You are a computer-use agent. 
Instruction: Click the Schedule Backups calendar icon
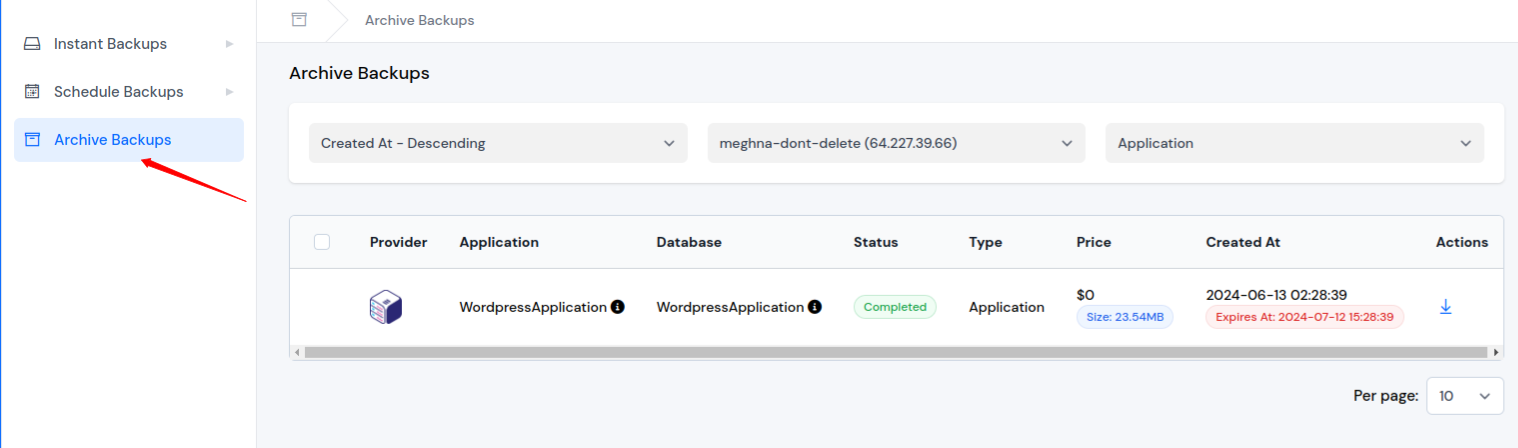click(x=32, y=92)
